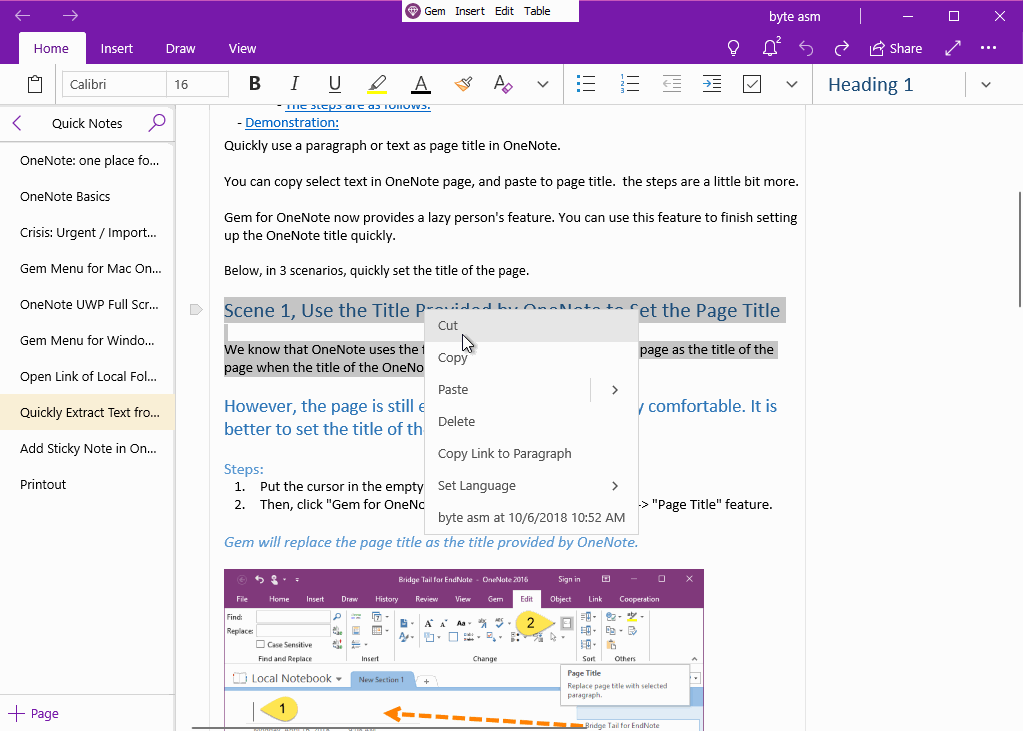
Task: Choose Copy in context menu
Action: click(x=531, y=358)
